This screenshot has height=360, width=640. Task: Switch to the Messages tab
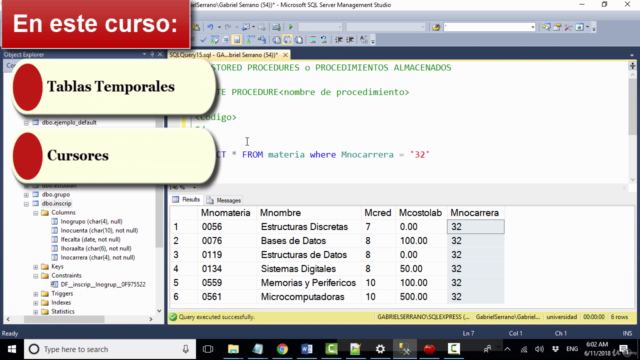(x=224, y=200)
